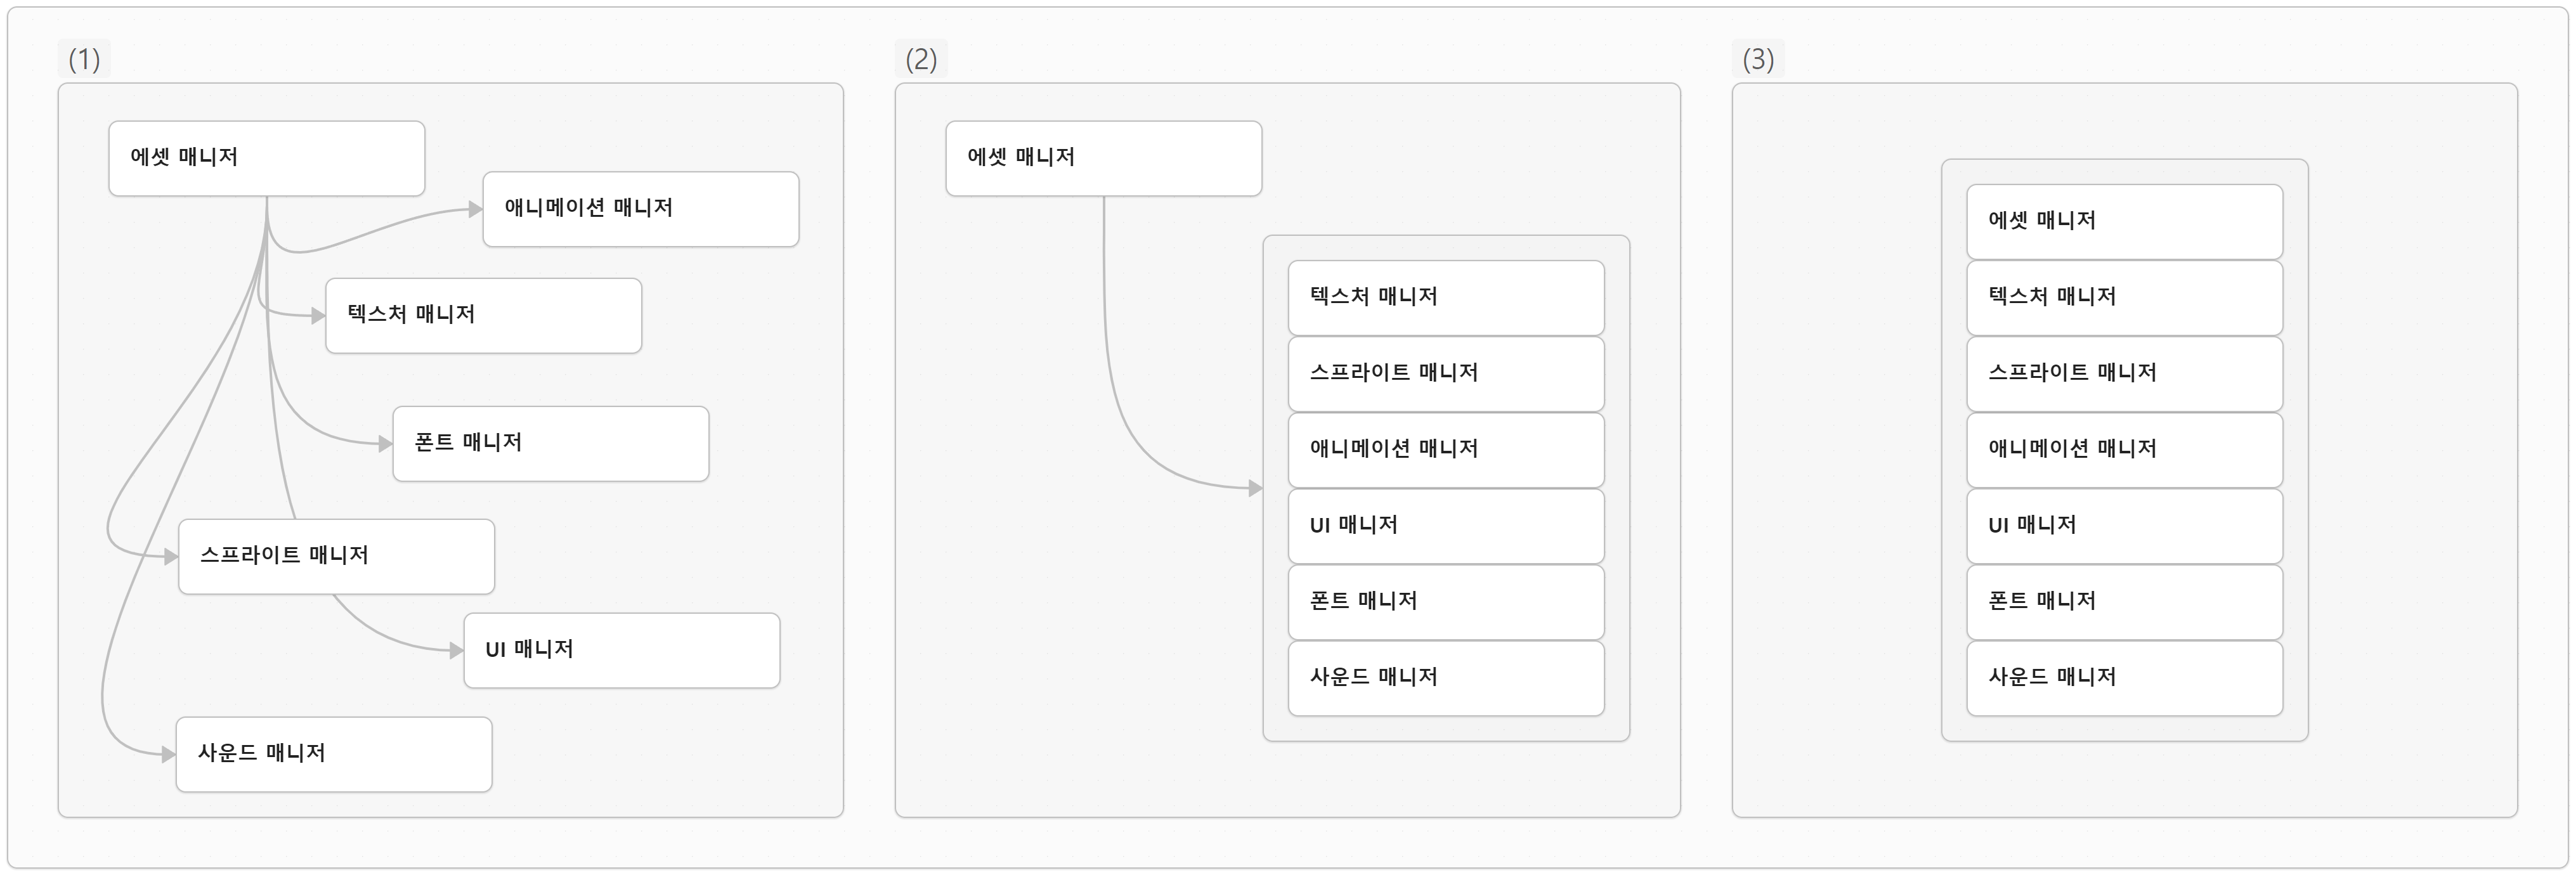The width and height of the screenshot is (2576, 875).
Task: Click the 폰트 매니저 node in diagram (2)
Action: (1445, 601)
